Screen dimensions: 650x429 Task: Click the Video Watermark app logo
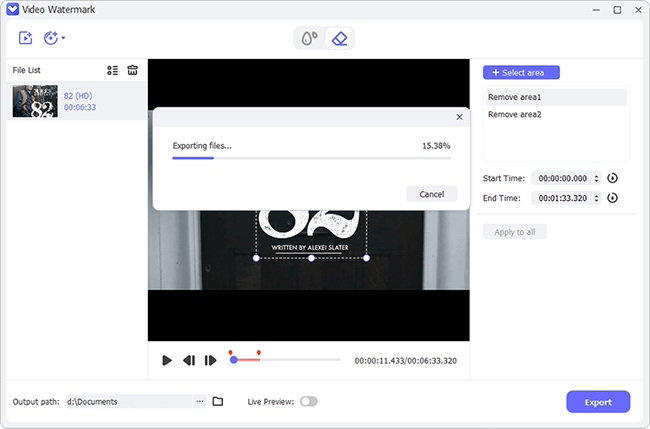coord(13,9)
